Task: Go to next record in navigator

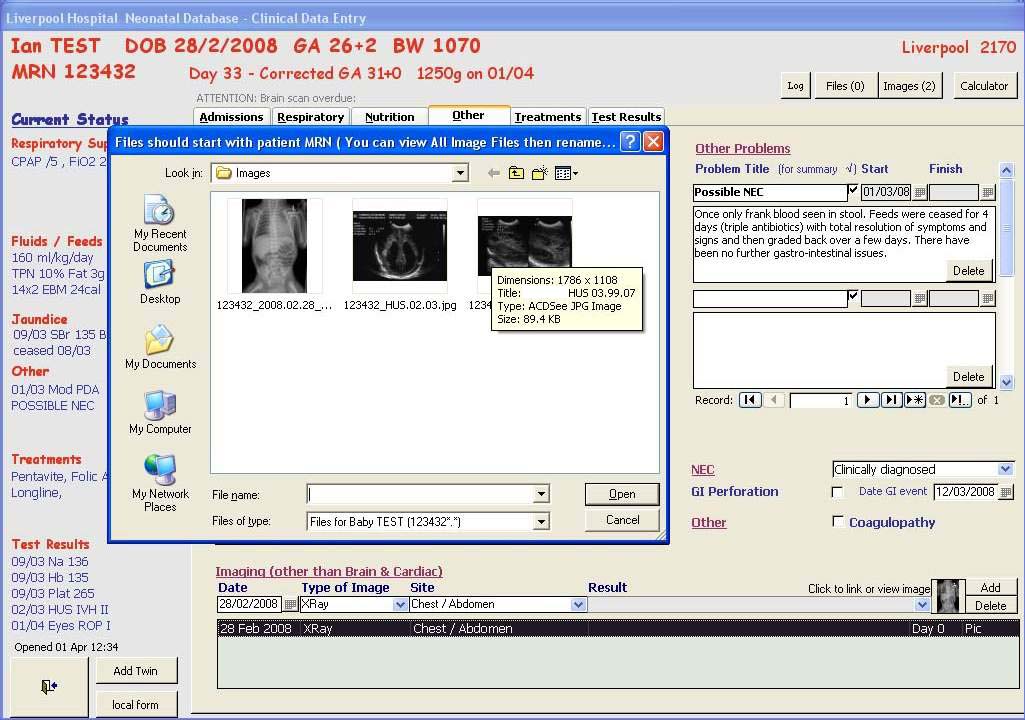Action: pos(868,400)
